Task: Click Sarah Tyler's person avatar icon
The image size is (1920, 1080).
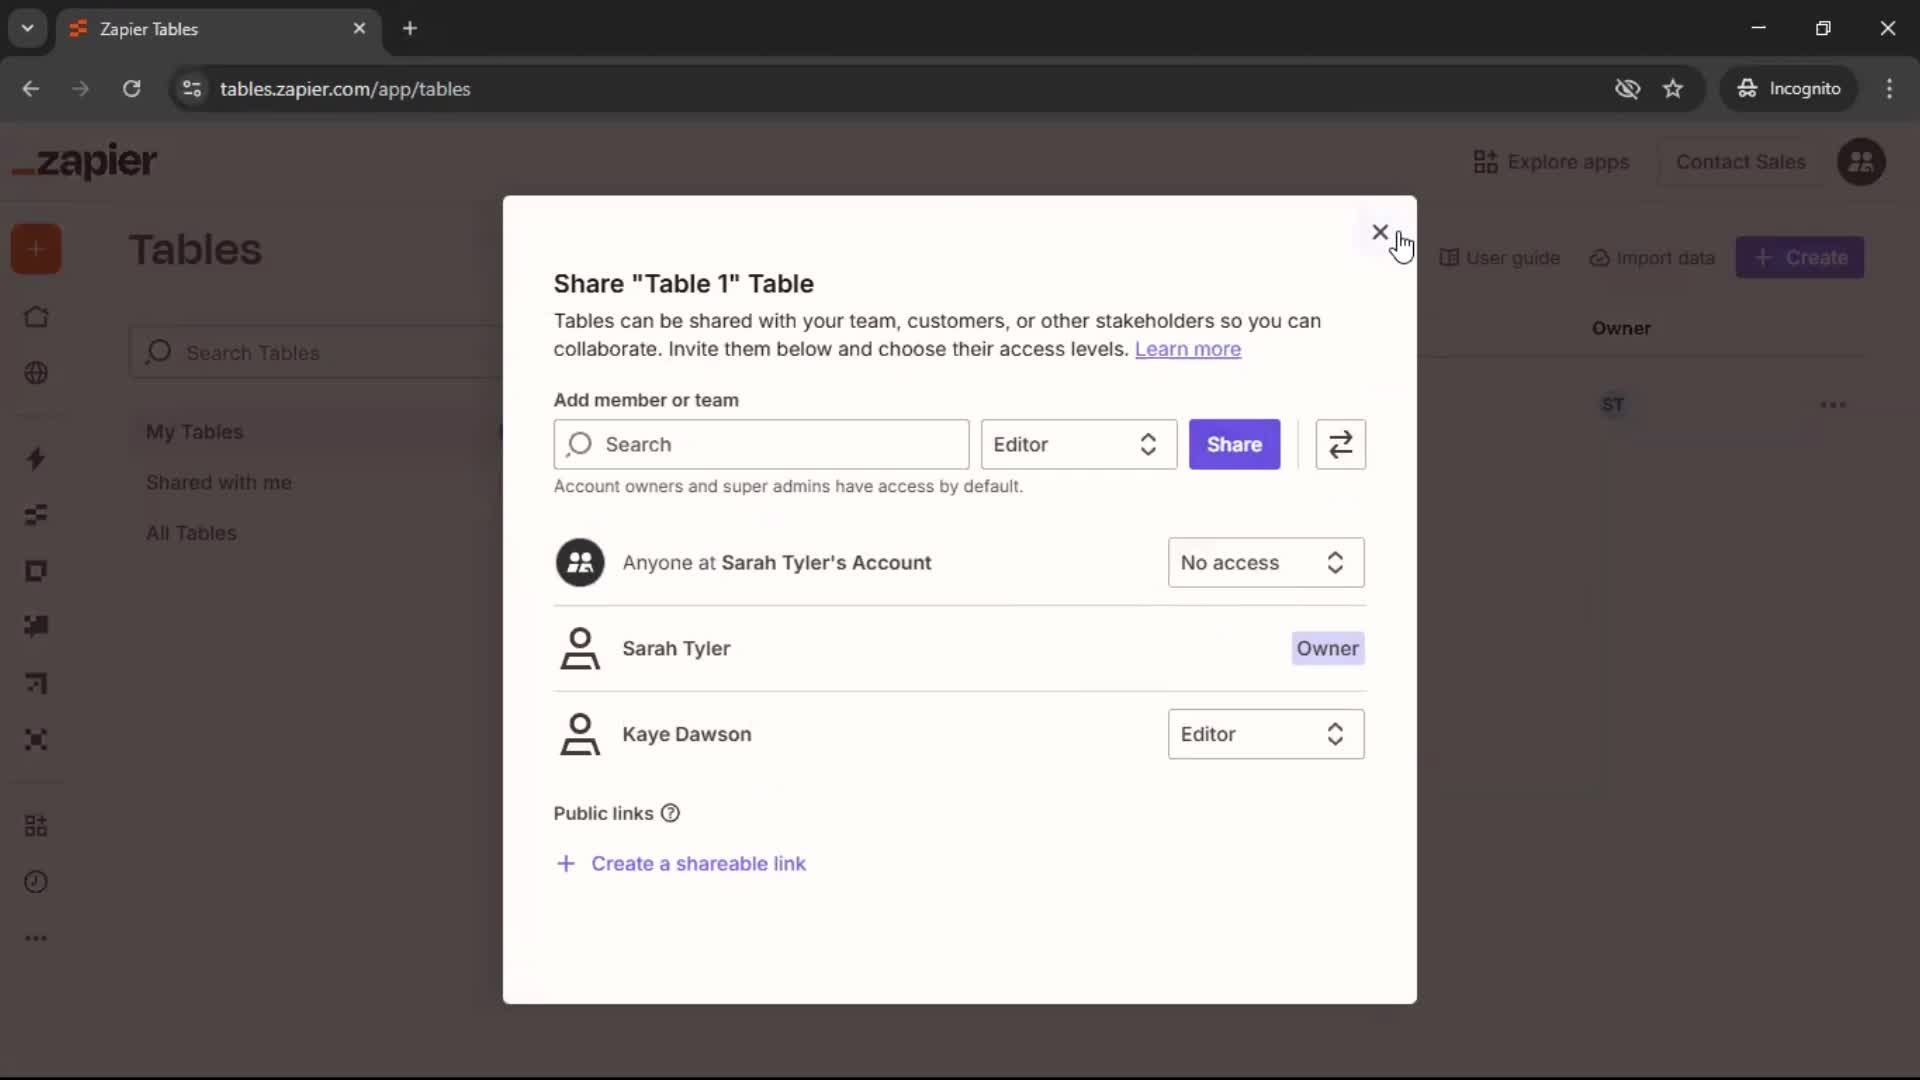Action: 580,648
